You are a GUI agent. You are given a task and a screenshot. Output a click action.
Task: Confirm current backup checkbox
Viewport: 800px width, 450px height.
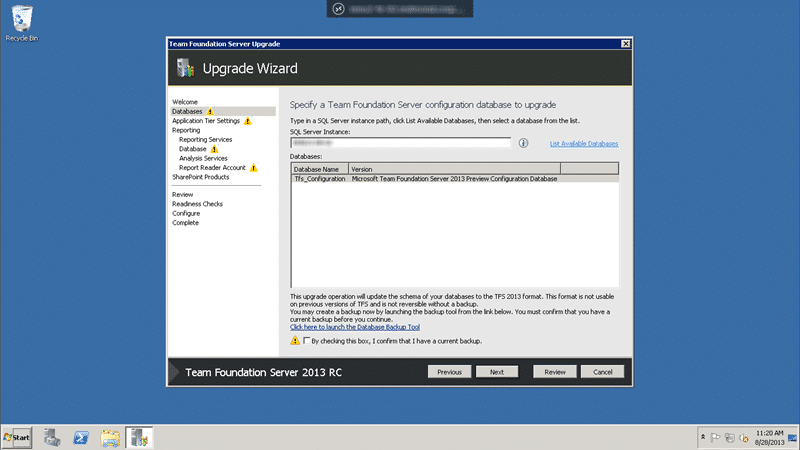tap(307, 340)
